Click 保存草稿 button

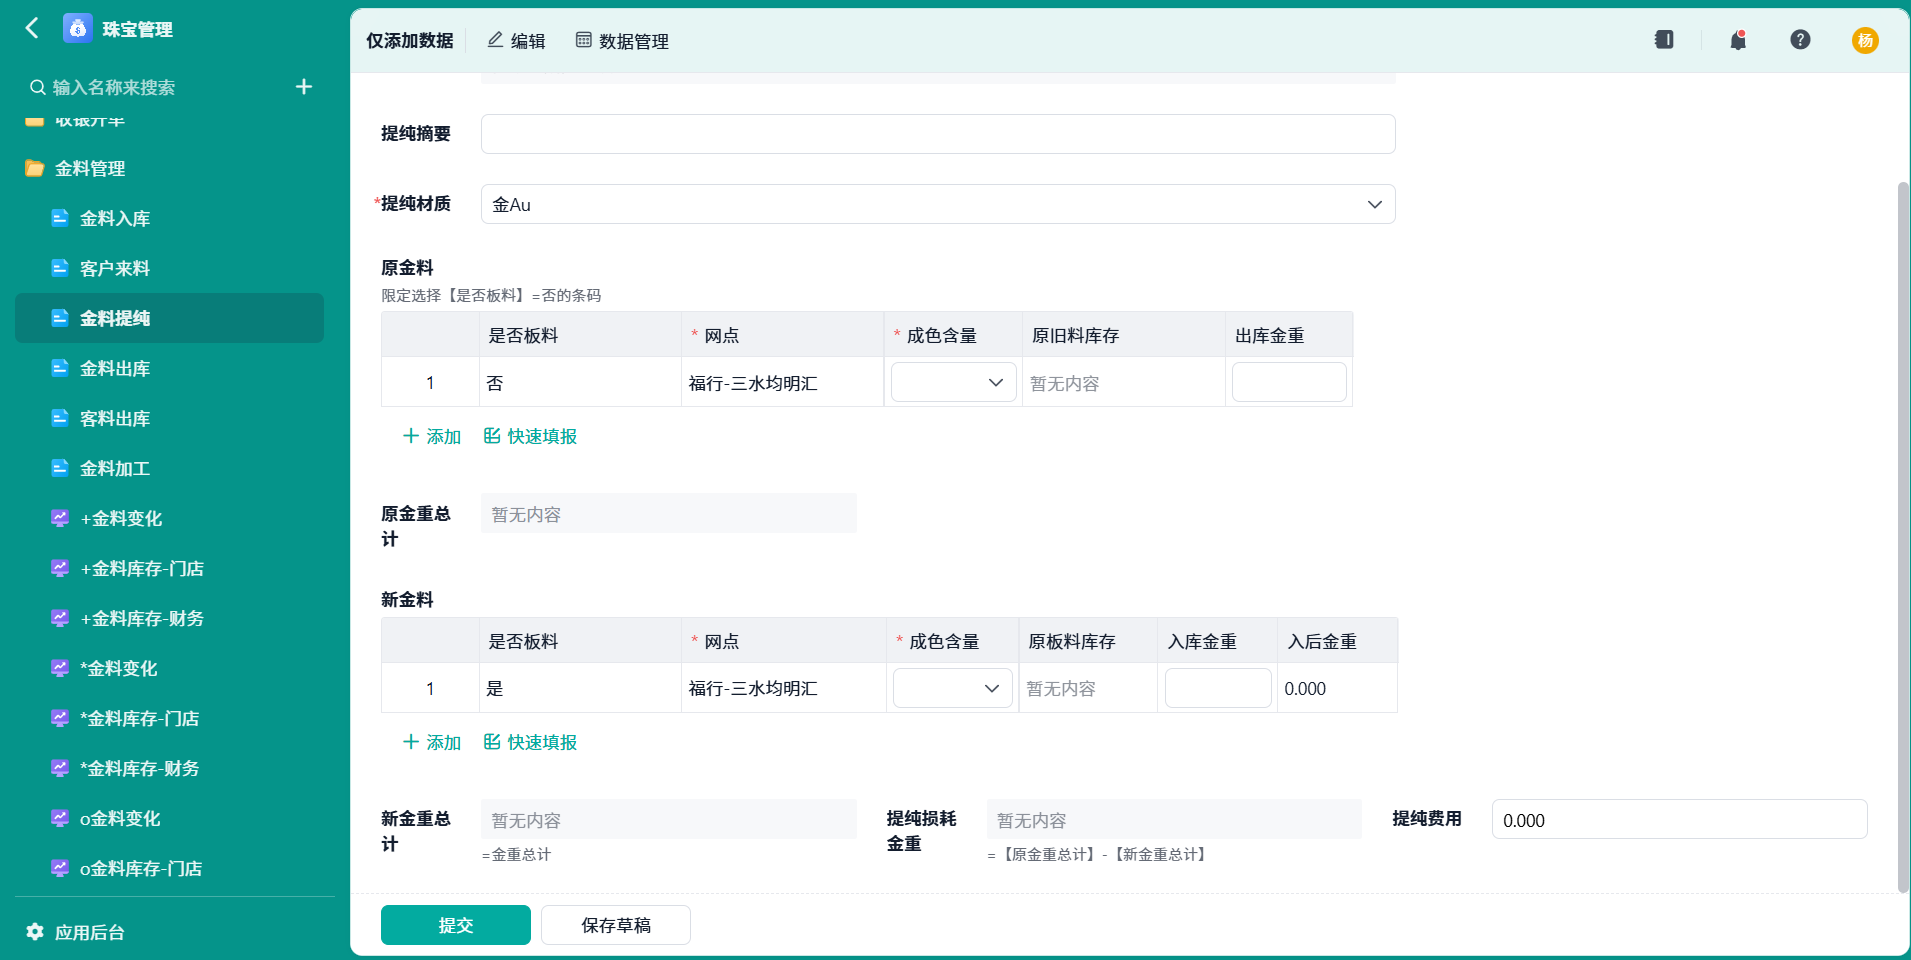tap(616, 925)
